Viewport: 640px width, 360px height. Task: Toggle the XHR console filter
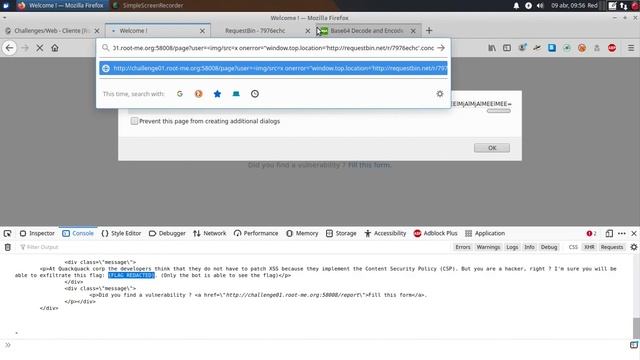(589, 247)
